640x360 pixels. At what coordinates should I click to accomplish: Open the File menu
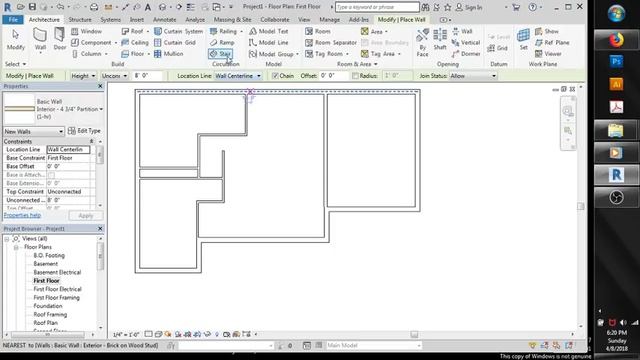[x=13, y=20]
